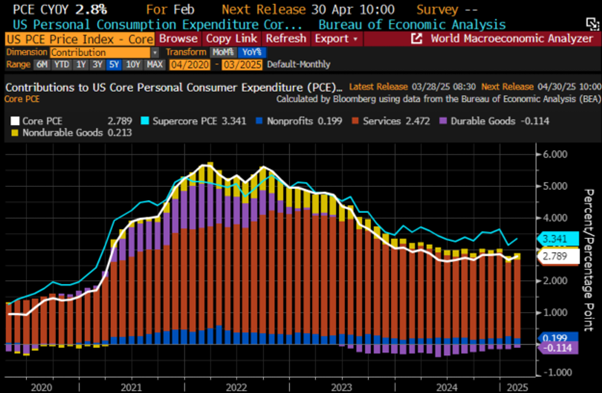Set range to 6M
602x393 pixels.
pyautogui.click(x=41, y=64)
